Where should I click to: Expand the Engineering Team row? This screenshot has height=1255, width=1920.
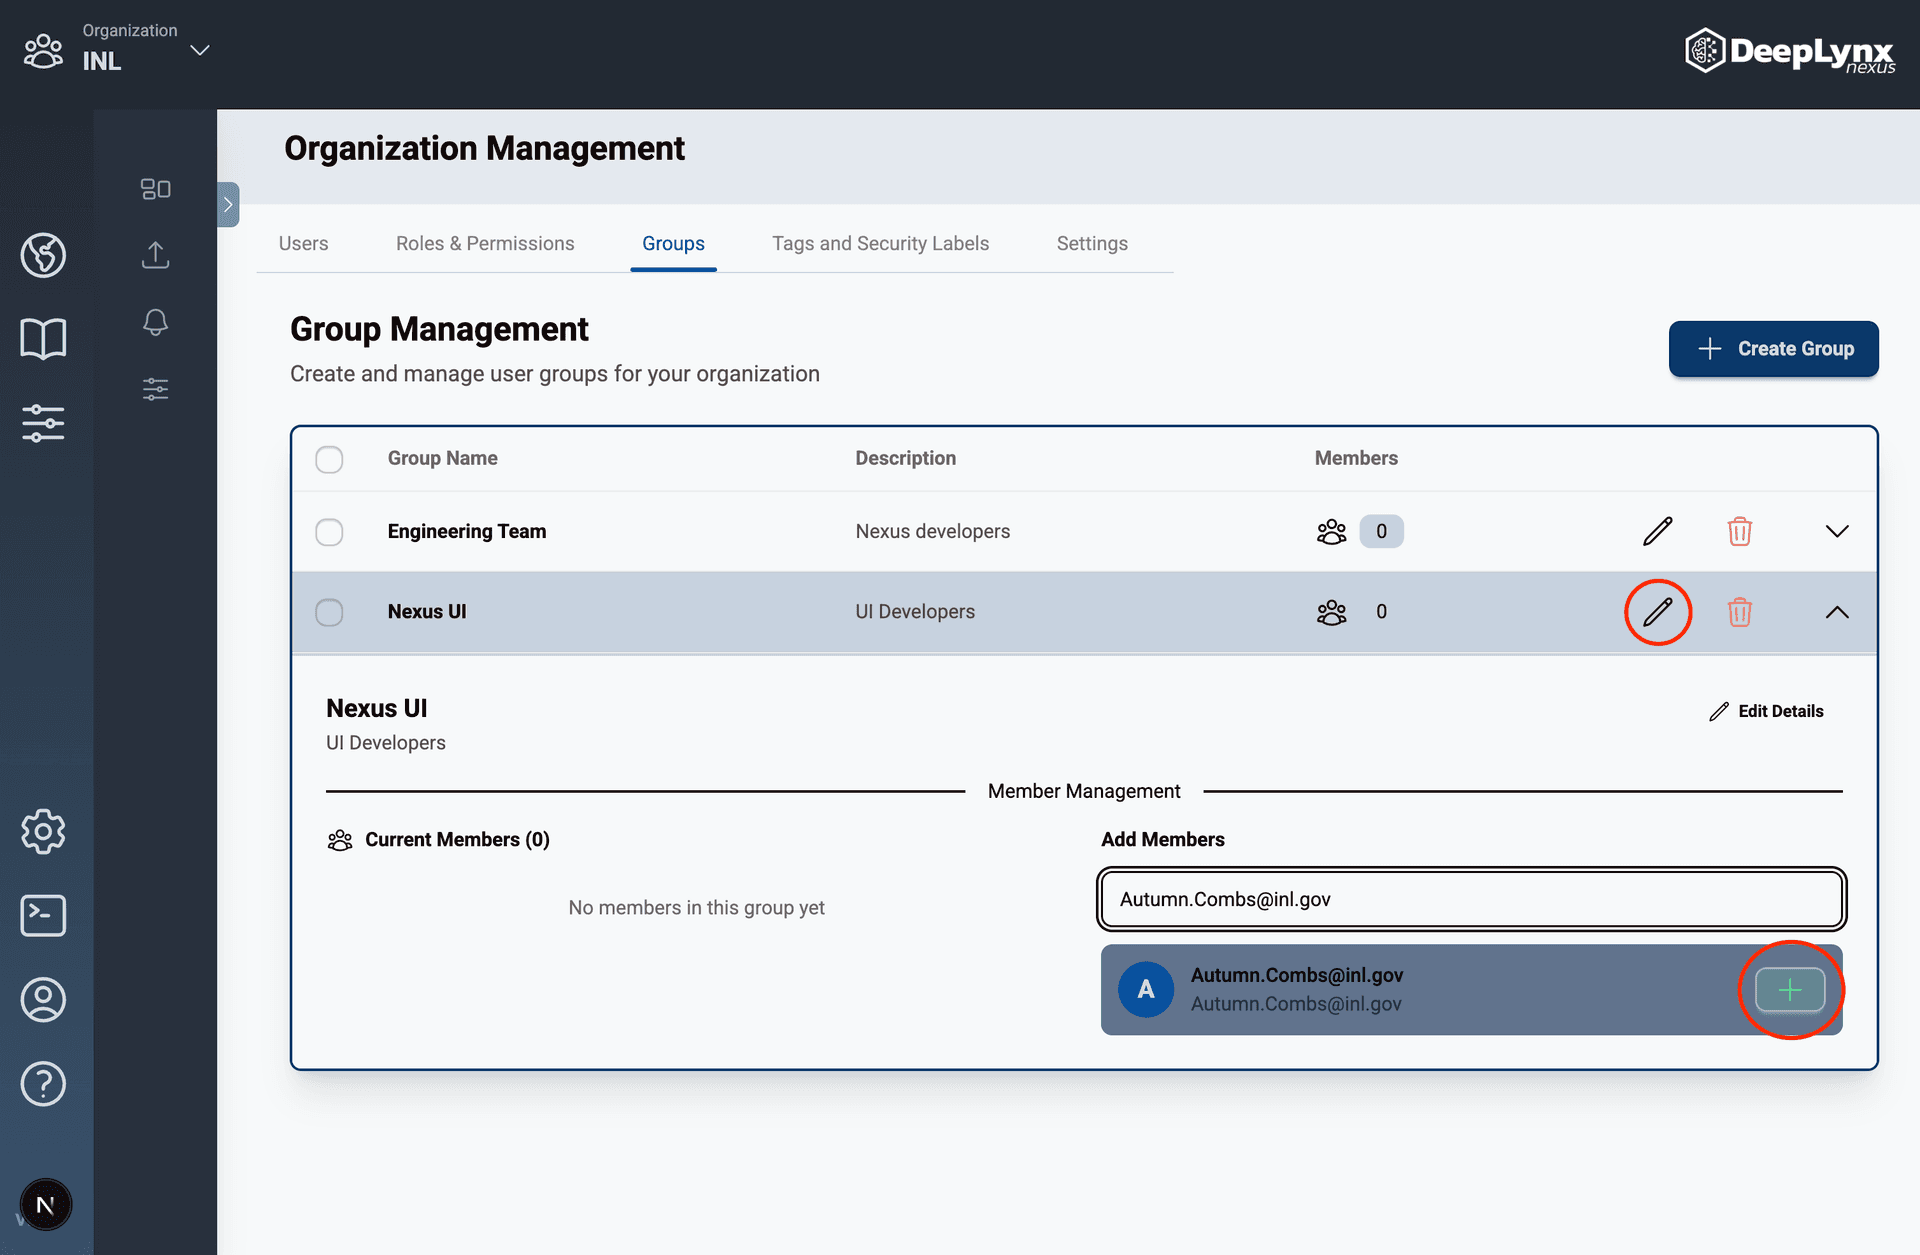click(x=1837, y=531)
